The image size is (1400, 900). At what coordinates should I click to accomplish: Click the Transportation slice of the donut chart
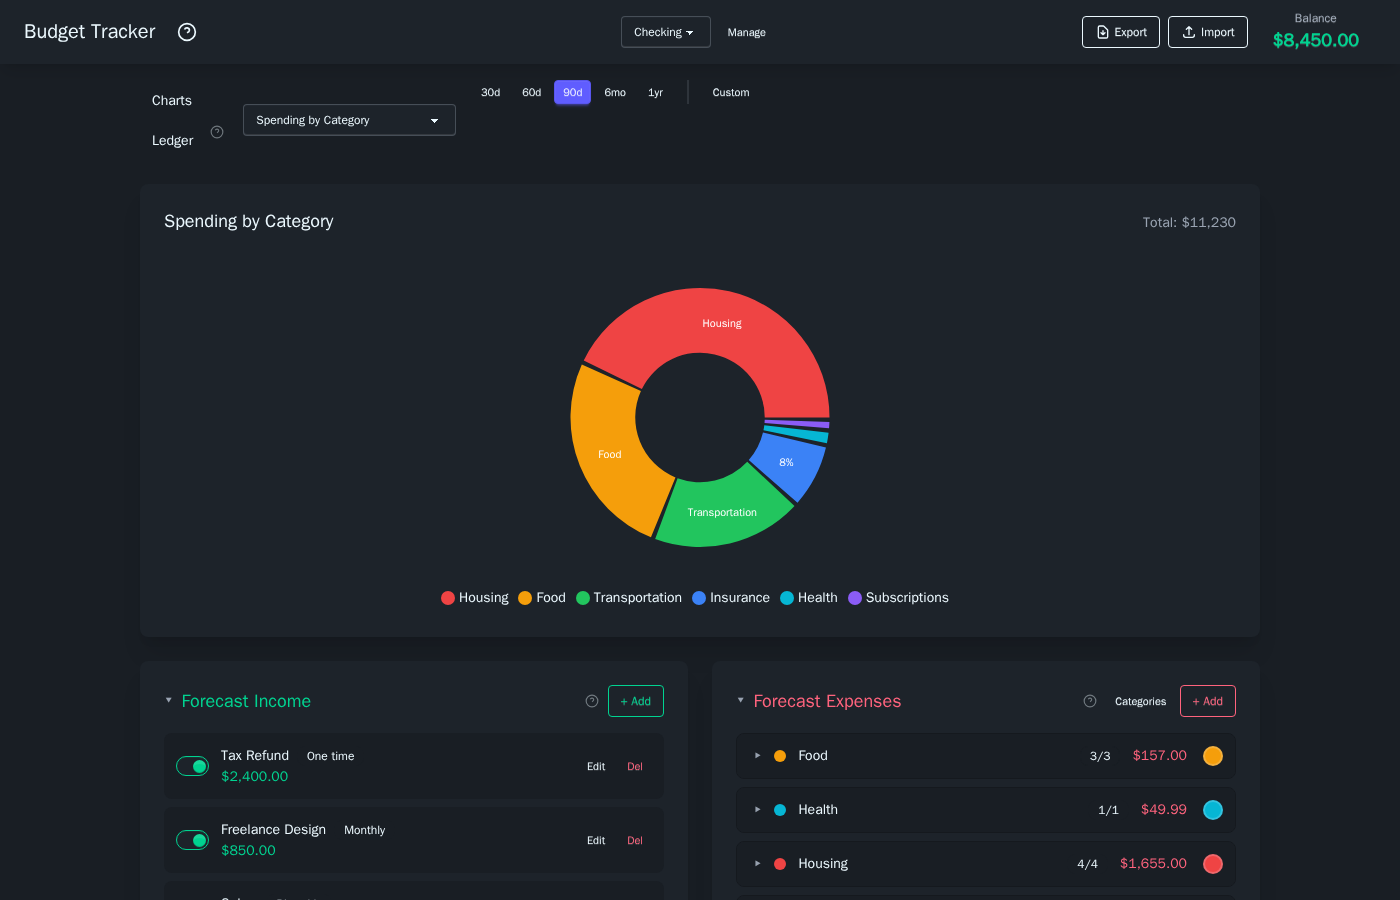(x=722, y=513)
